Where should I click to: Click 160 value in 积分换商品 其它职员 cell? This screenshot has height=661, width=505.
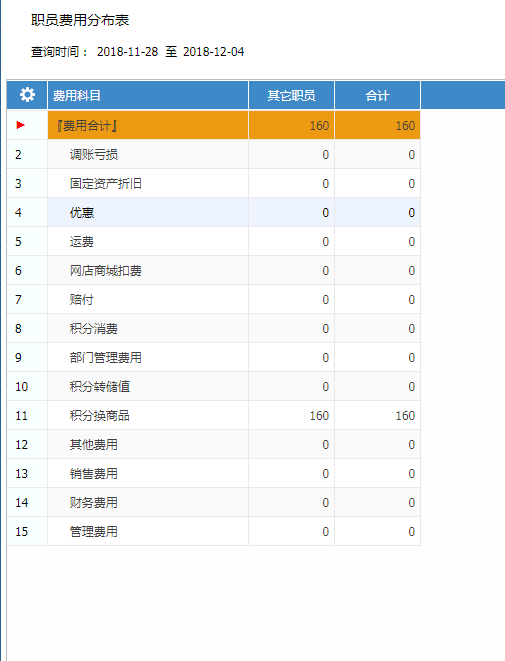(x=319, y=416)
